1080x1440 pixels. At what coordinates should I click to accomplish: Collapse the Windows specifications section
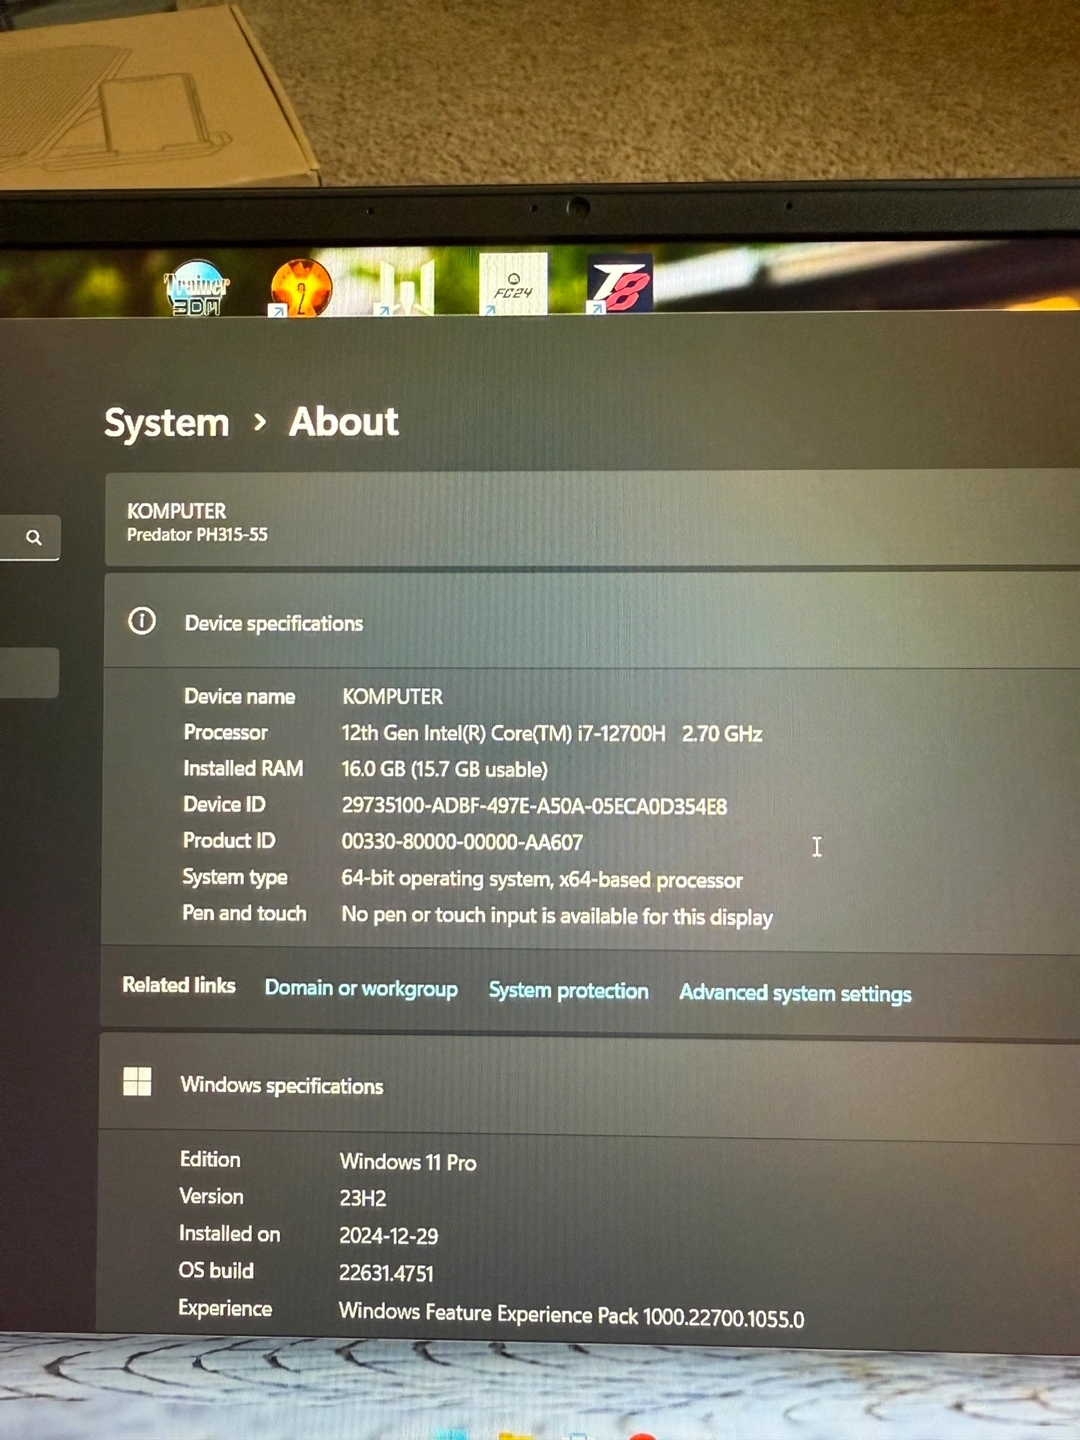tap(590, 1087)
